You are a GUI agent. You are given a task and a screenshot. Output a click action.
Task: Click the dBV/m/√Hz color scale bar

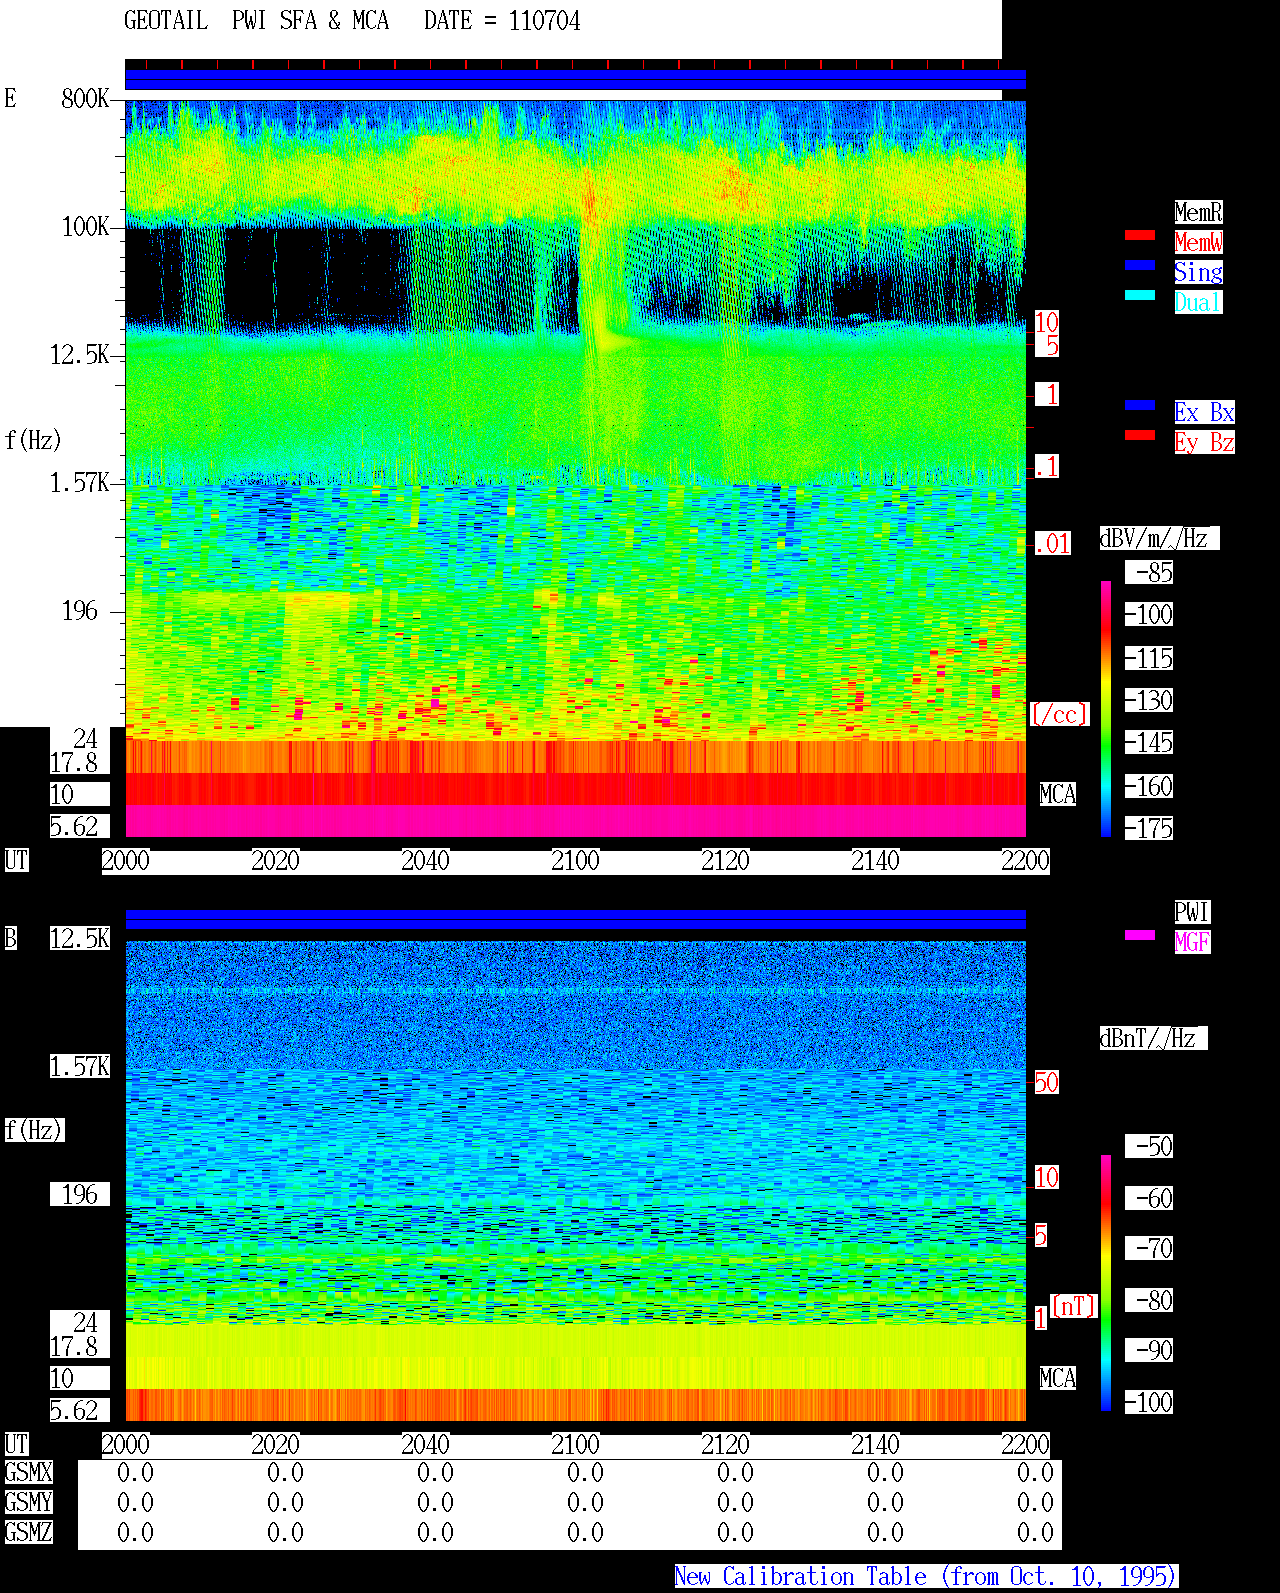tap(1106, 708)
